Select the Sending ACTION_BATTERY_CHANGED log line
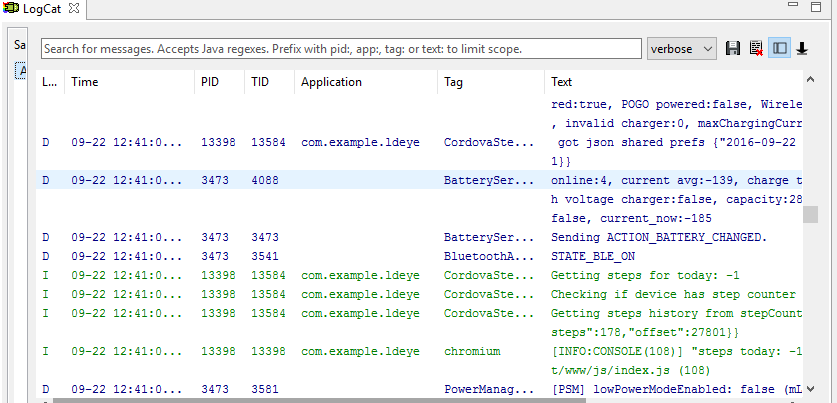Viewport: 837px width, 403px height. (x=420, y=237)
